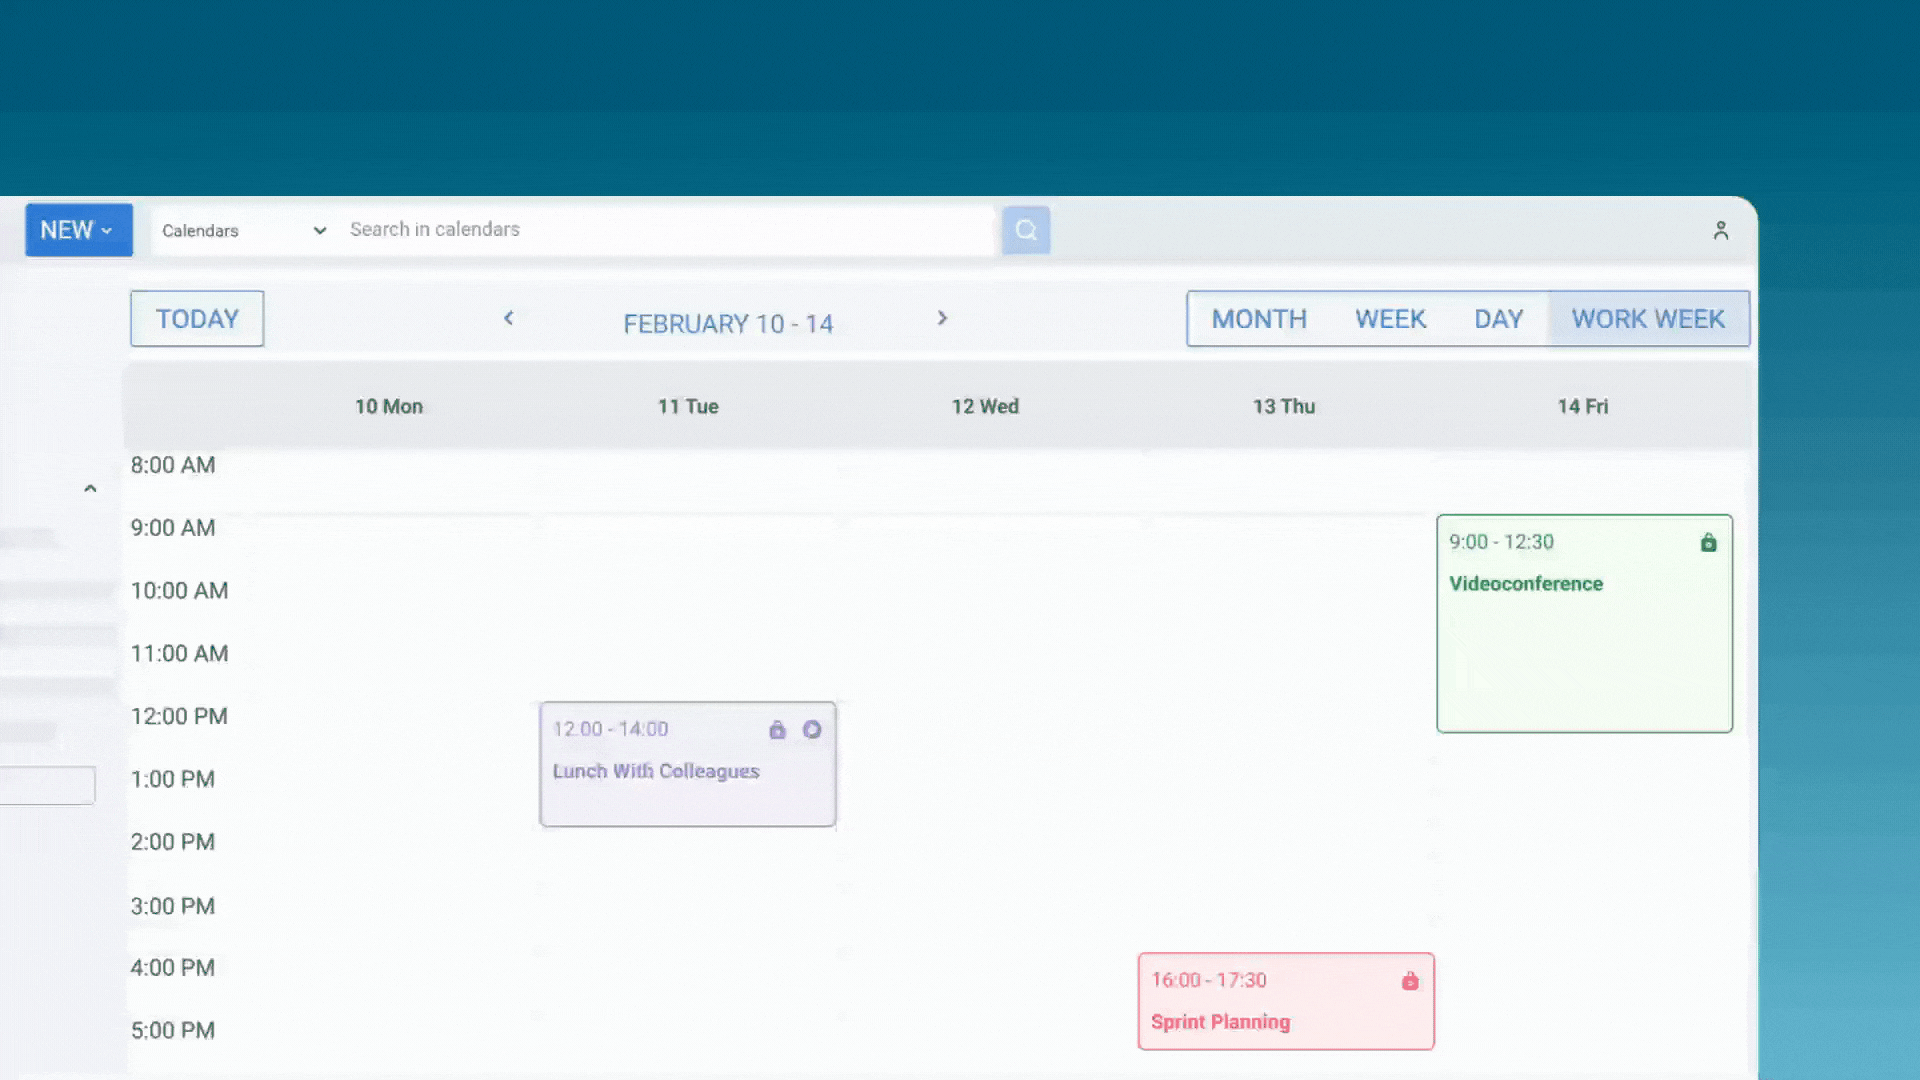
Task: Switch to DAY view
Action: point(1498,319)
